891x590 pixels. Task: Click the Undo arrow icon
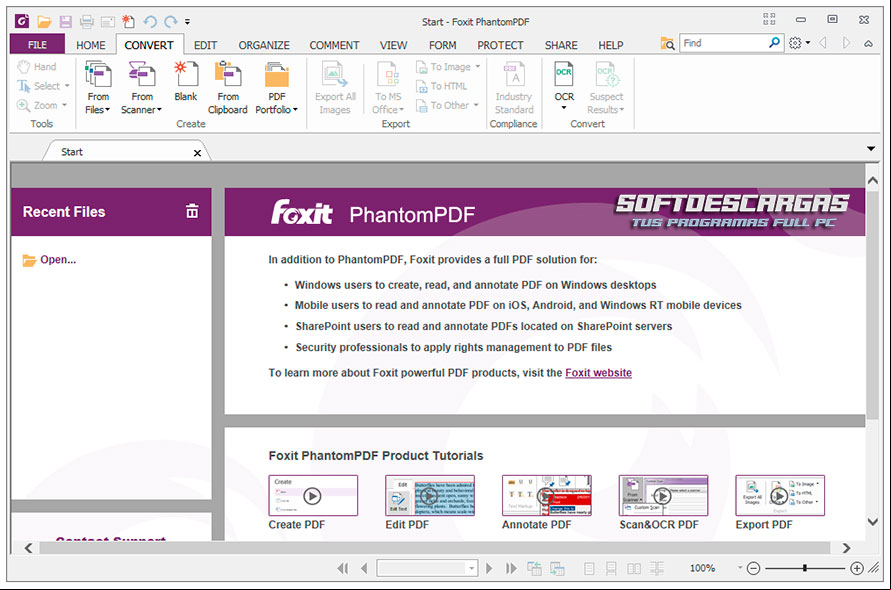(150, 22)
